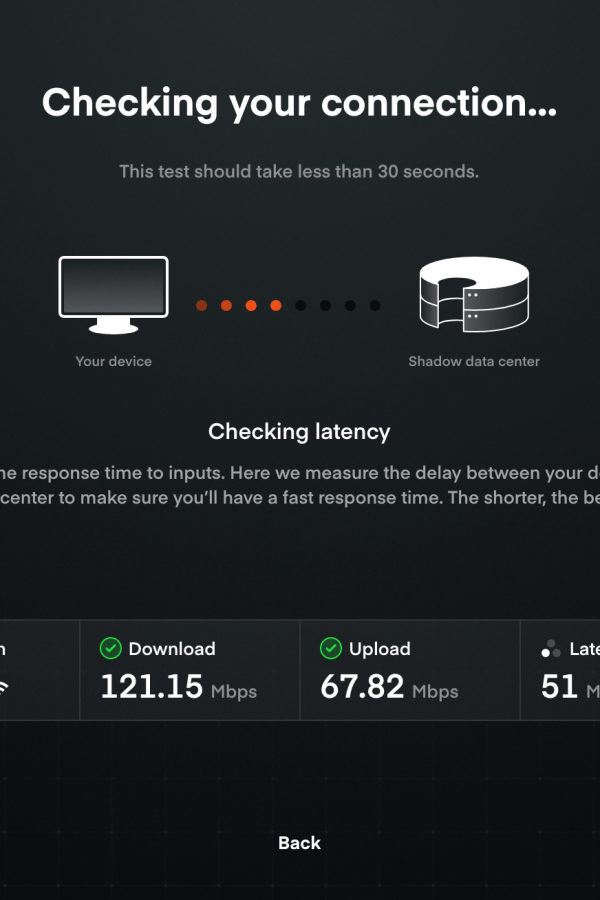This screenshot has width=600, height=900.
Task: Click the last black progress dot
Action: point(375,305)
